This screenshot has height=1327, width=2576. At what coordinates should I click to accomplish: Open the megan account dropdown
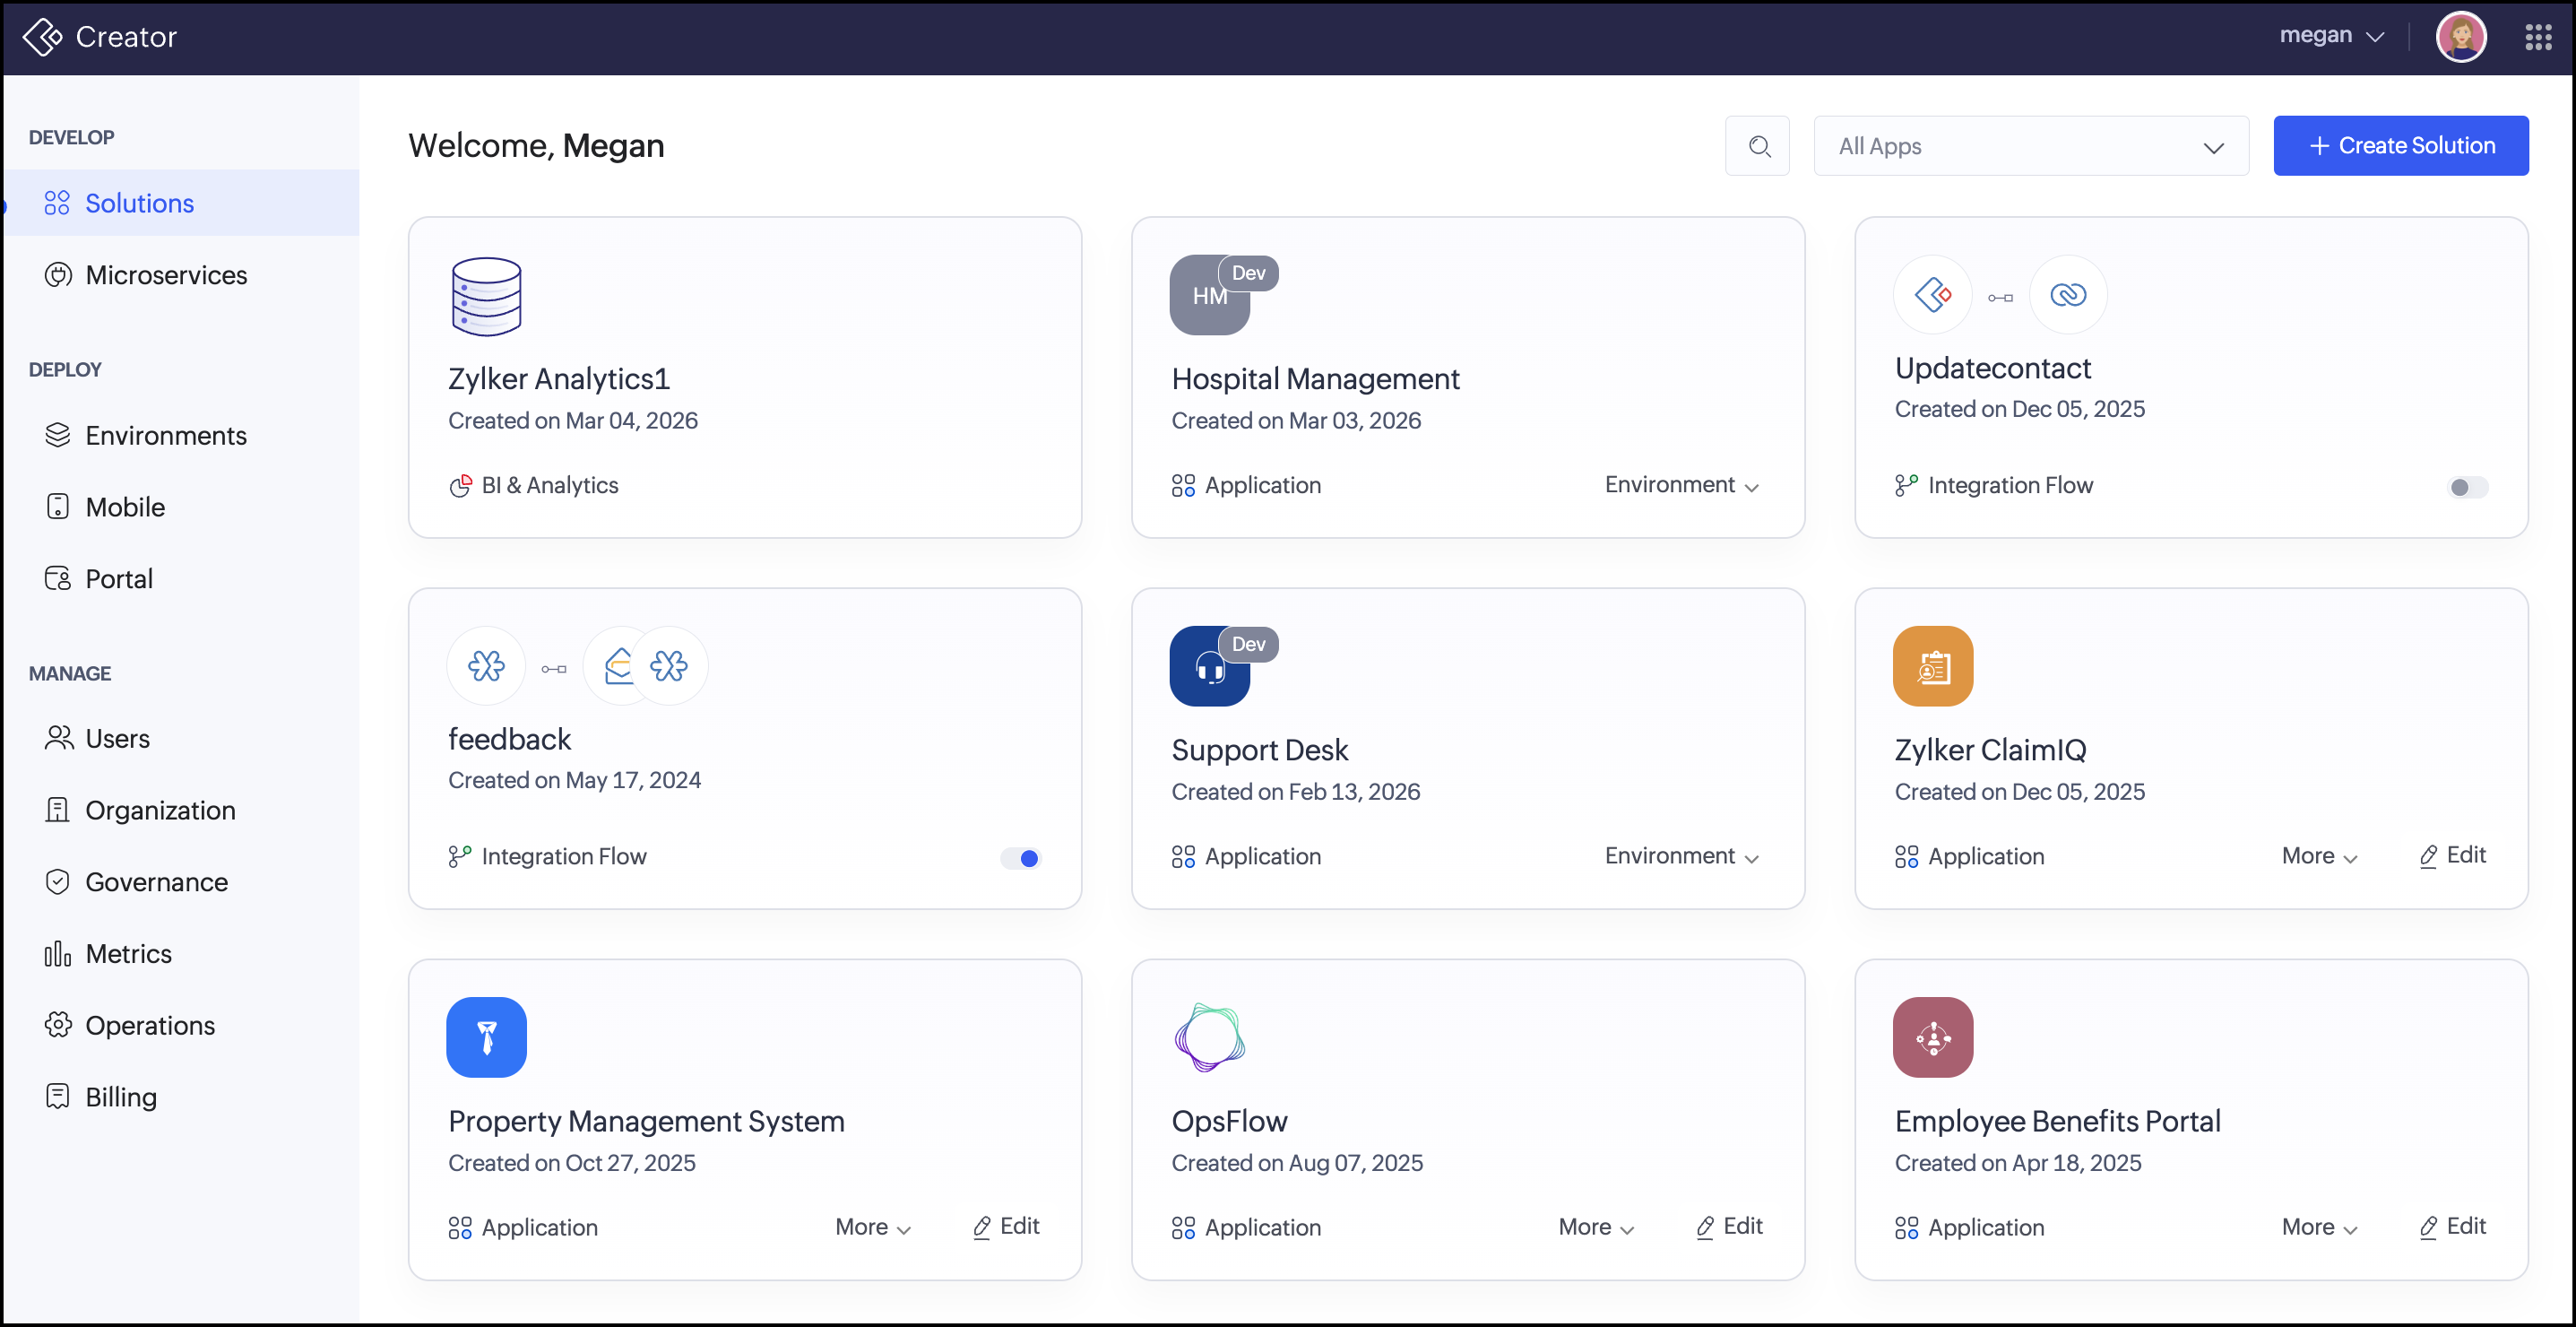click(2331, 36)
